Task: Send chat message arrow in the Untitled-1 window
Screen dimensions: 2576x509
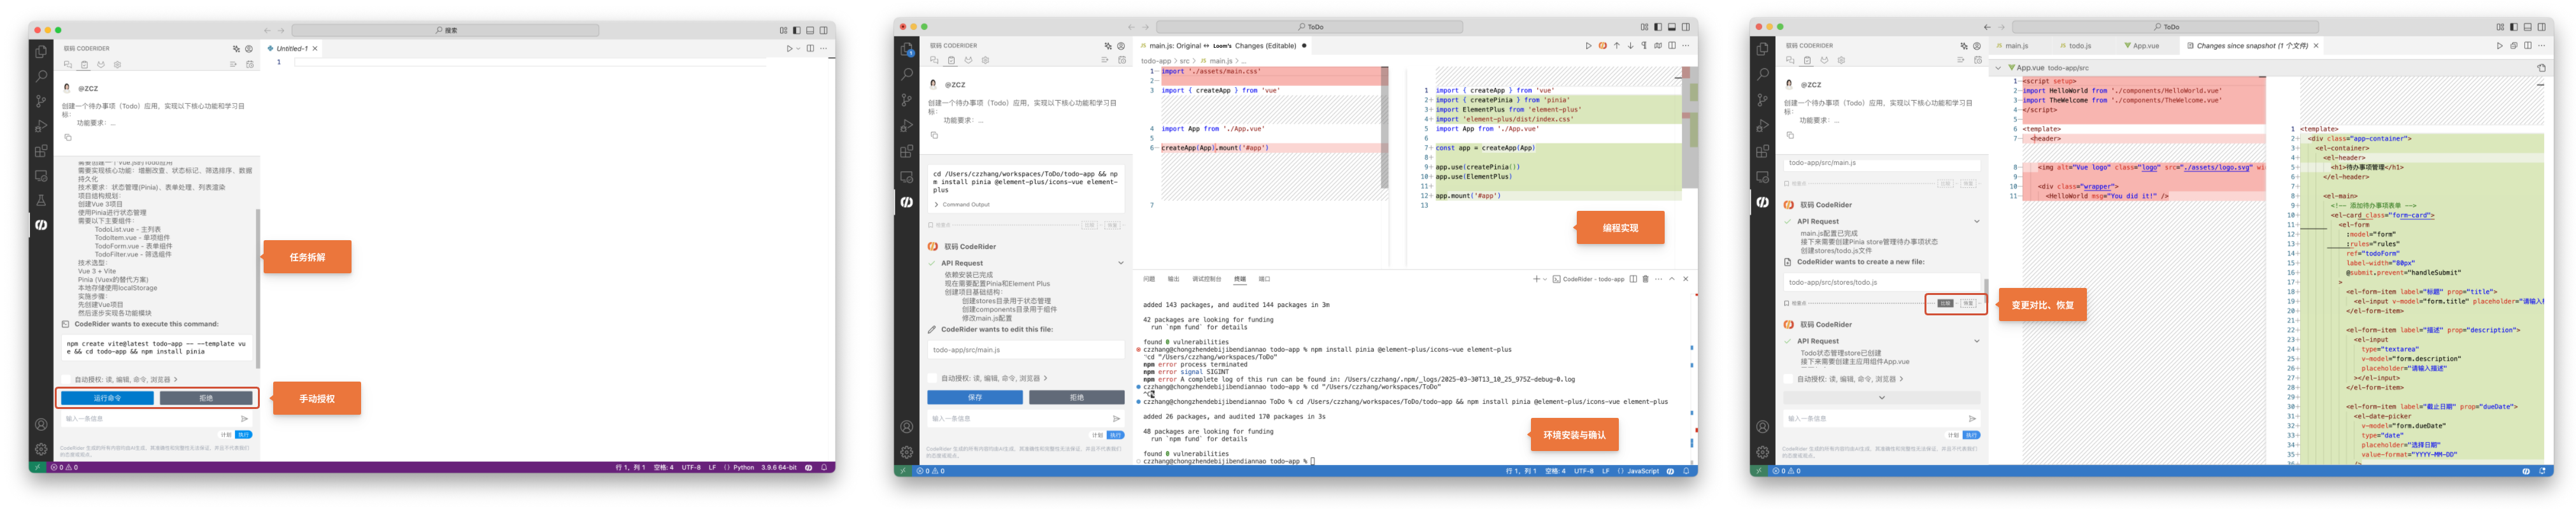Action: 244,418
